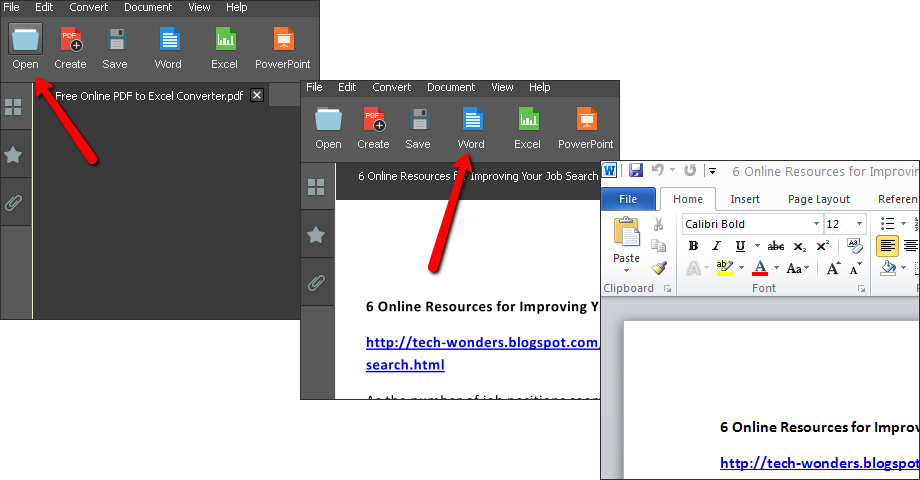
Task: Open bookmarks star panel in Excel Converter.pdf window
Action: coord(13,155)
